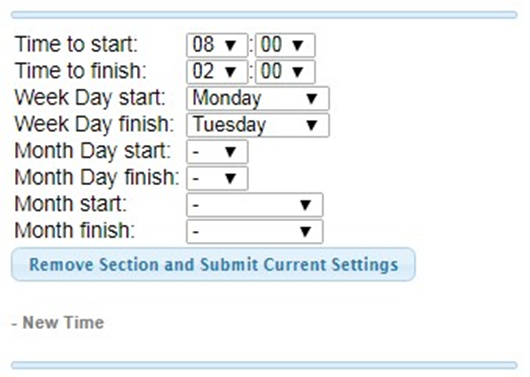Expand the Week Day start dropdown showing Monday
The height and width of the screenshot is (377, 530).
[x=258, y=98]
